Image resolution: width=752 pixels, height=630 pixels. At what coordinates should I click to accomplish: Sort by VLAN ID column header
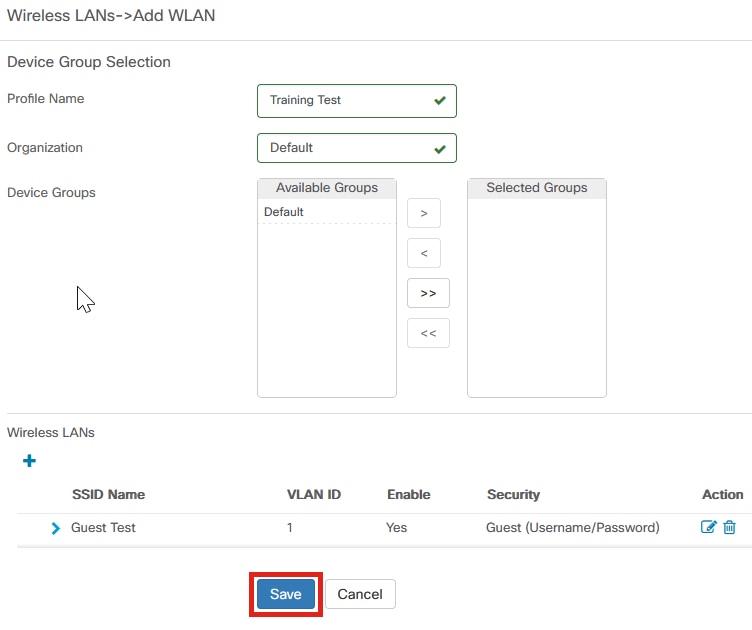click(x=314, y=494)
